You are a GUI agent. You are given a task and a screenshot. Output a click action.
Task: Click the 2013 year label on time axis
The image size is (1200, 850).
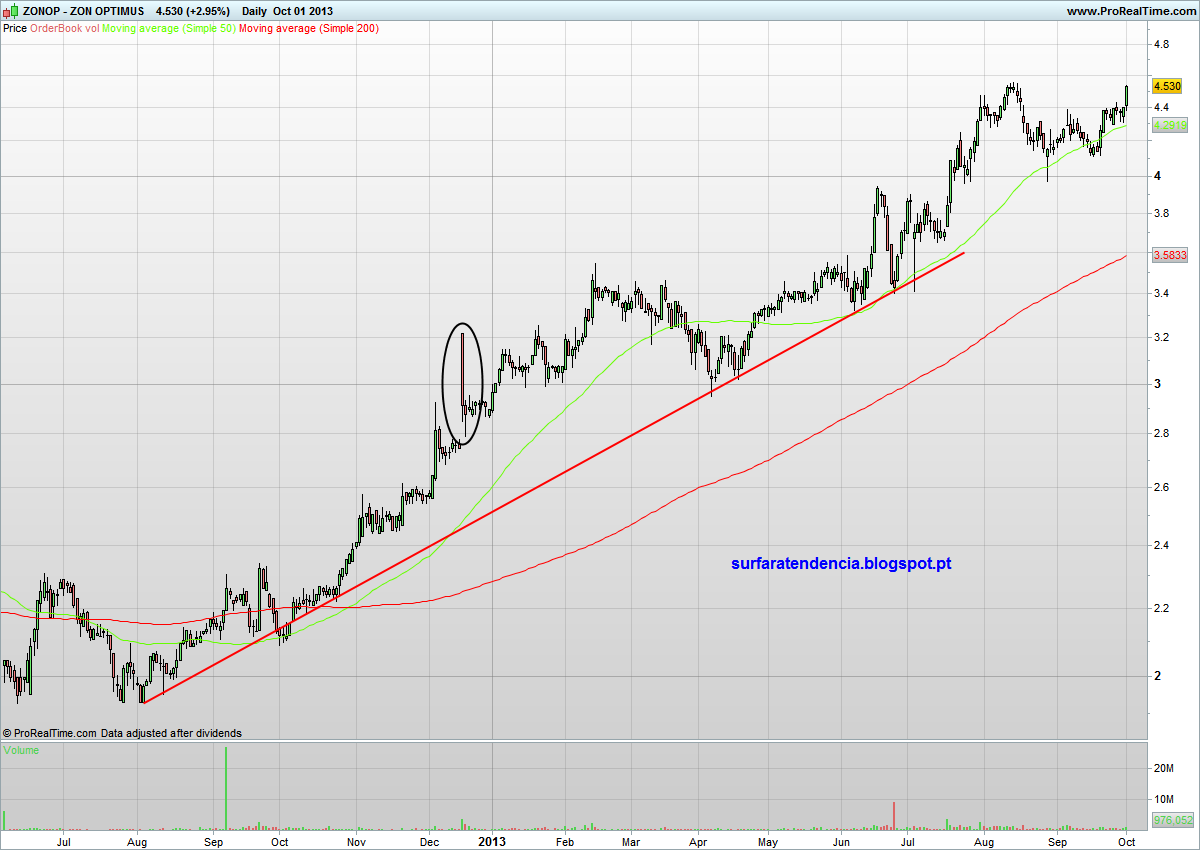point(494,842)
